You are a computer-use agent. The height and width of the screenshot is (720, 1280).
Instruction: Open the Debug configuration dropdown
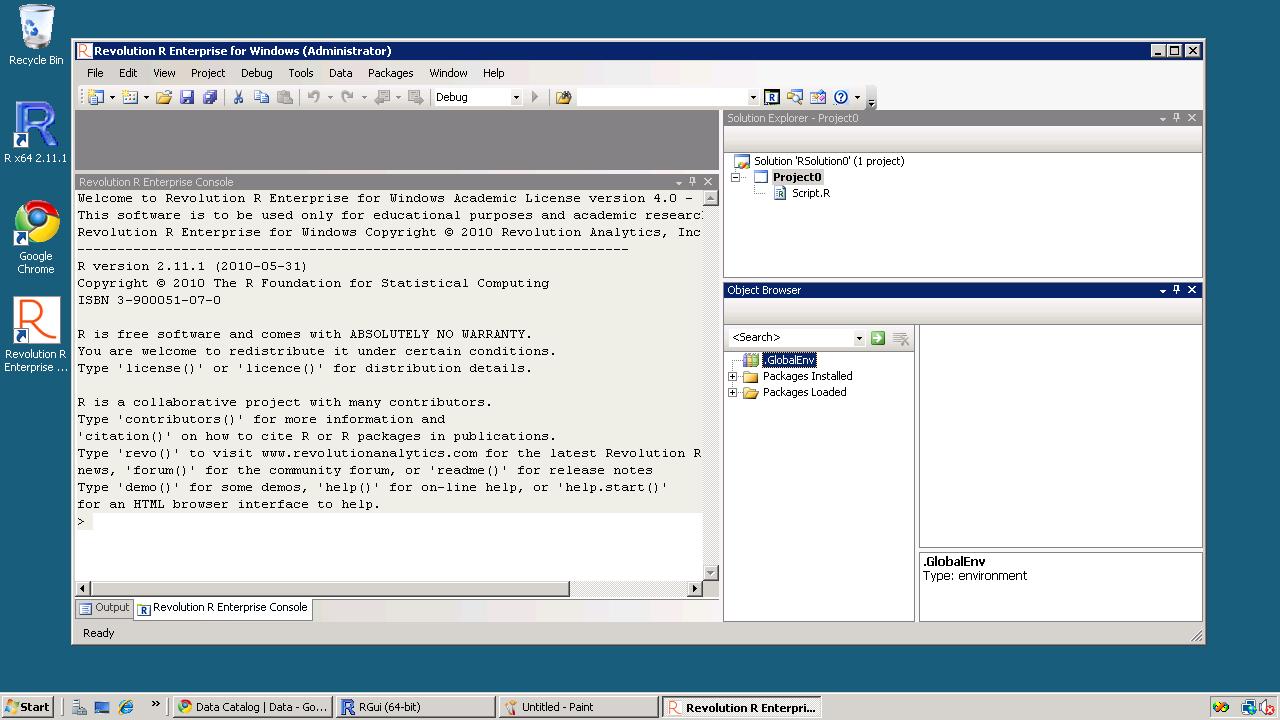516,97
